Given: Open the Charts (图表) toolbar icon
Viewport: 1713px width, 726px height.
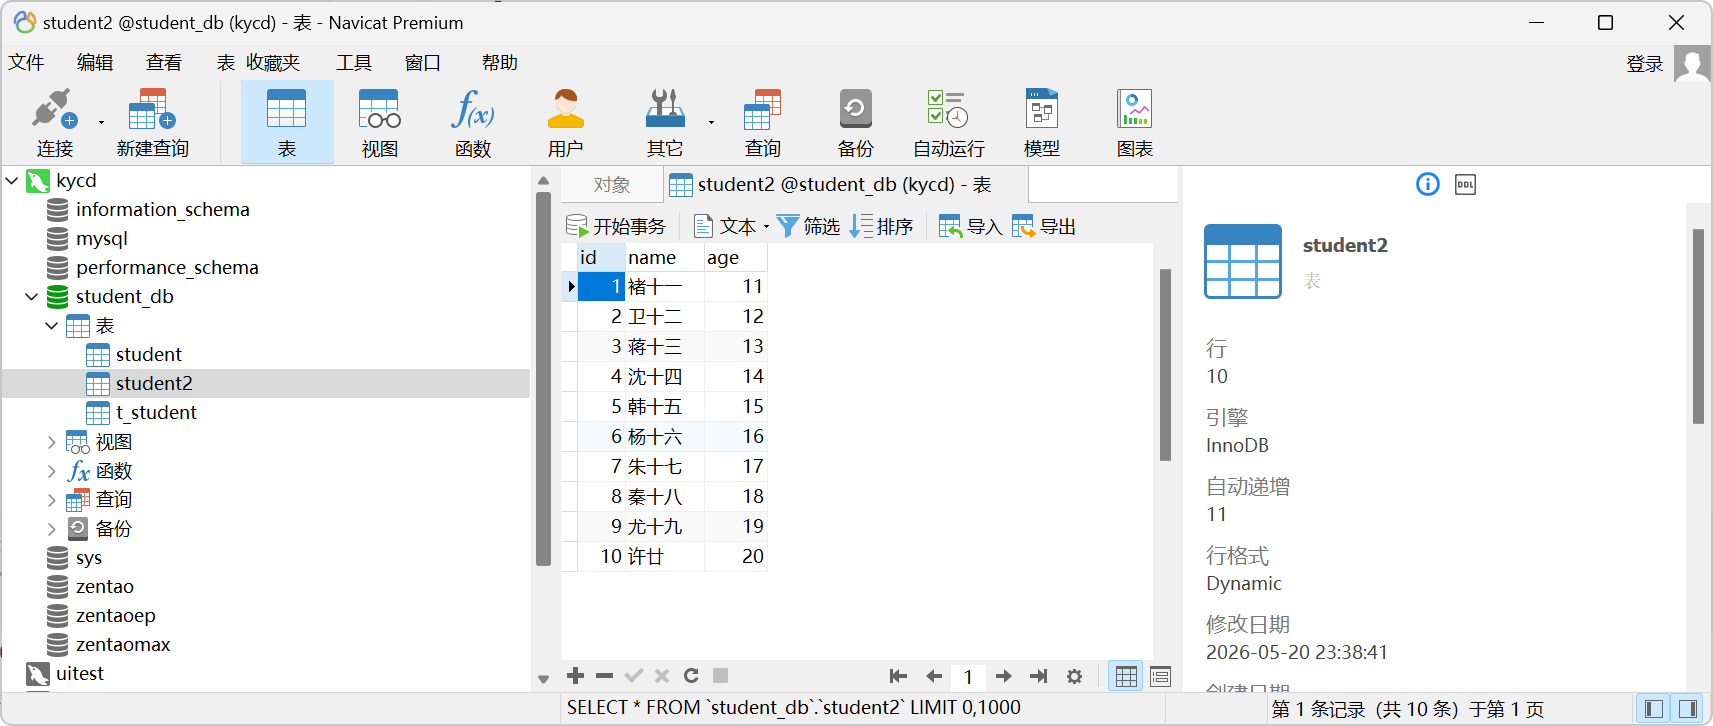Looking at the screenshot, I should pos(1135,122).
